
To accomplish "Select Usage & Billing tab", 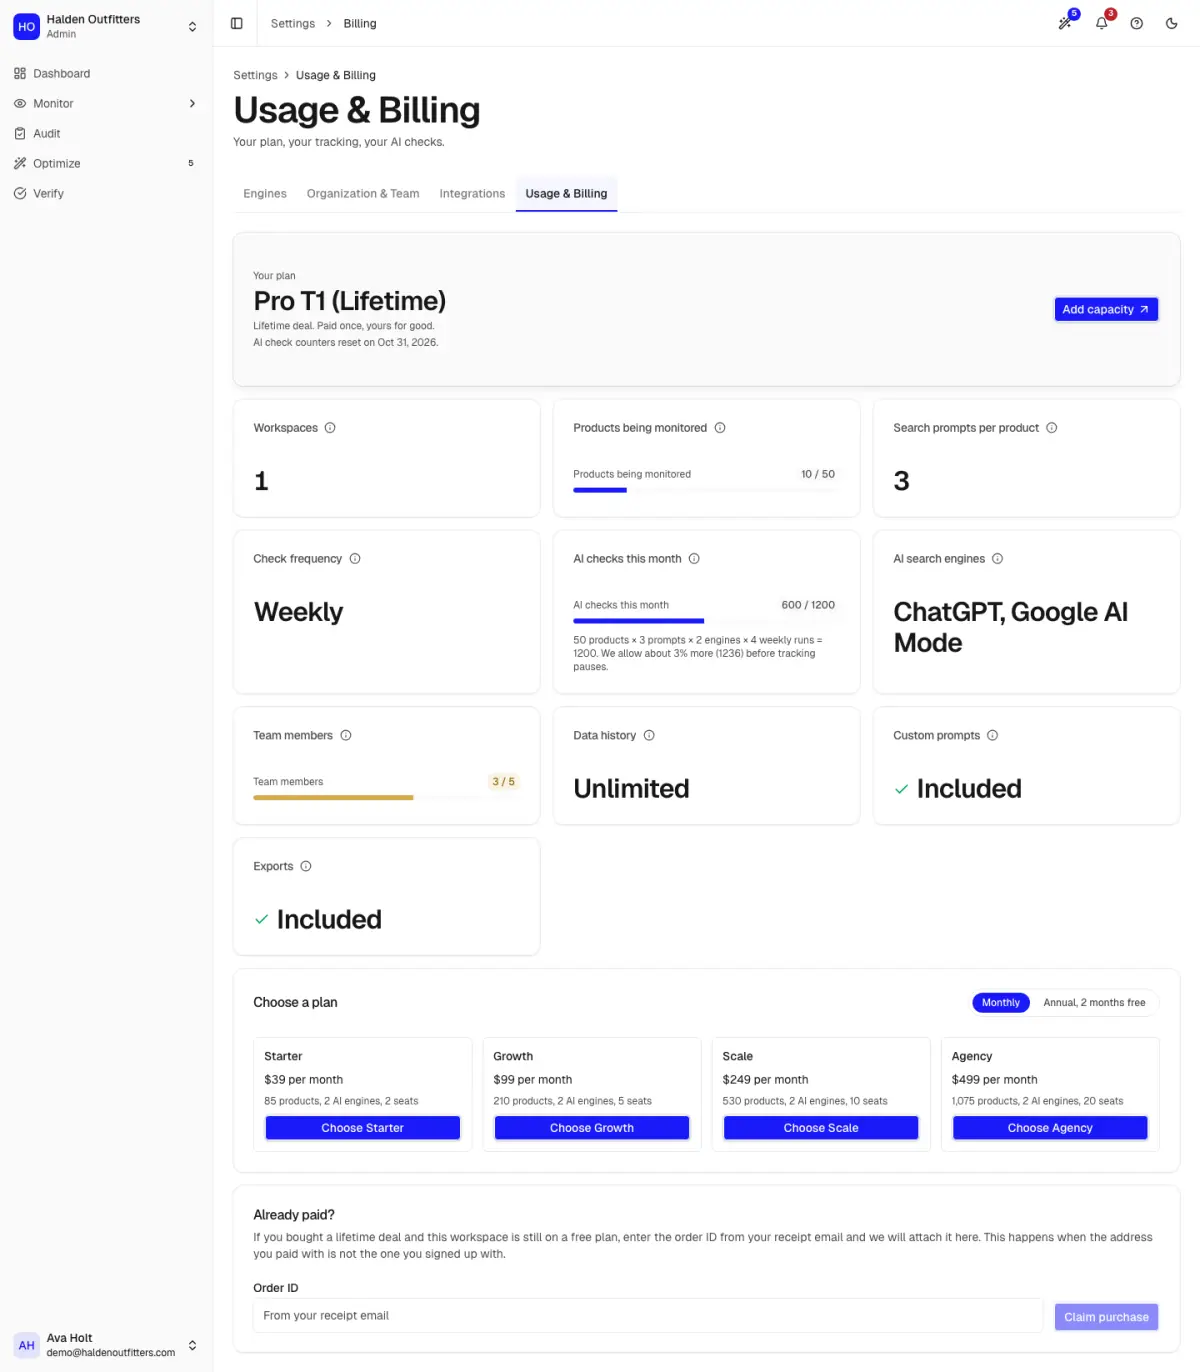I will [x=566, y=194].
